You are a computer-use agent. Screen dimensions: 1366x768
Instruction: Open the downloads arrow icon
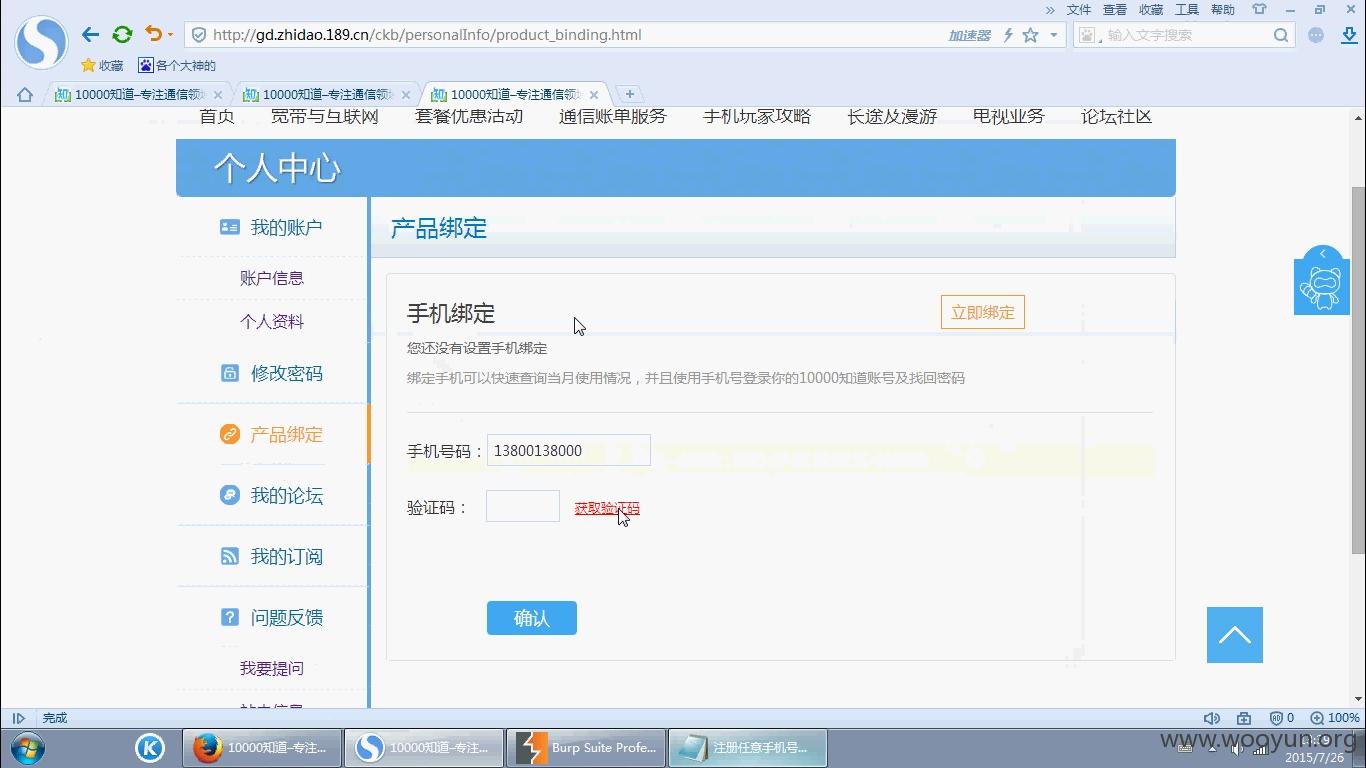pos(1349,35)
